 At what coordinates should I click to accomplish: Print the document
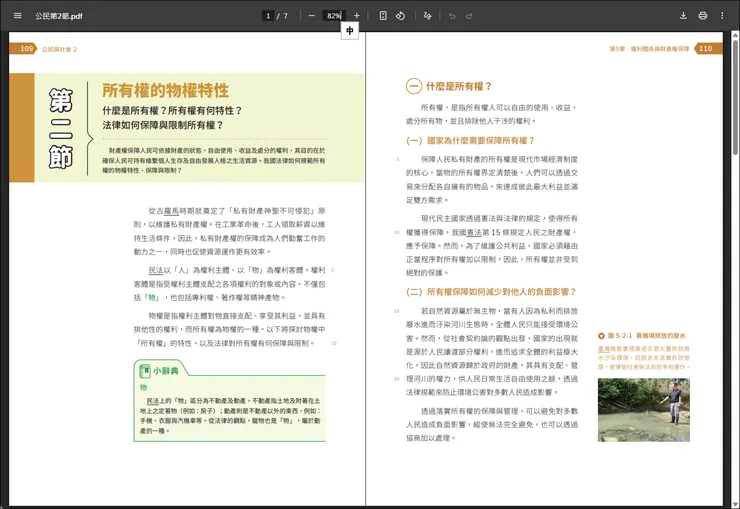(x=703, y=16)
